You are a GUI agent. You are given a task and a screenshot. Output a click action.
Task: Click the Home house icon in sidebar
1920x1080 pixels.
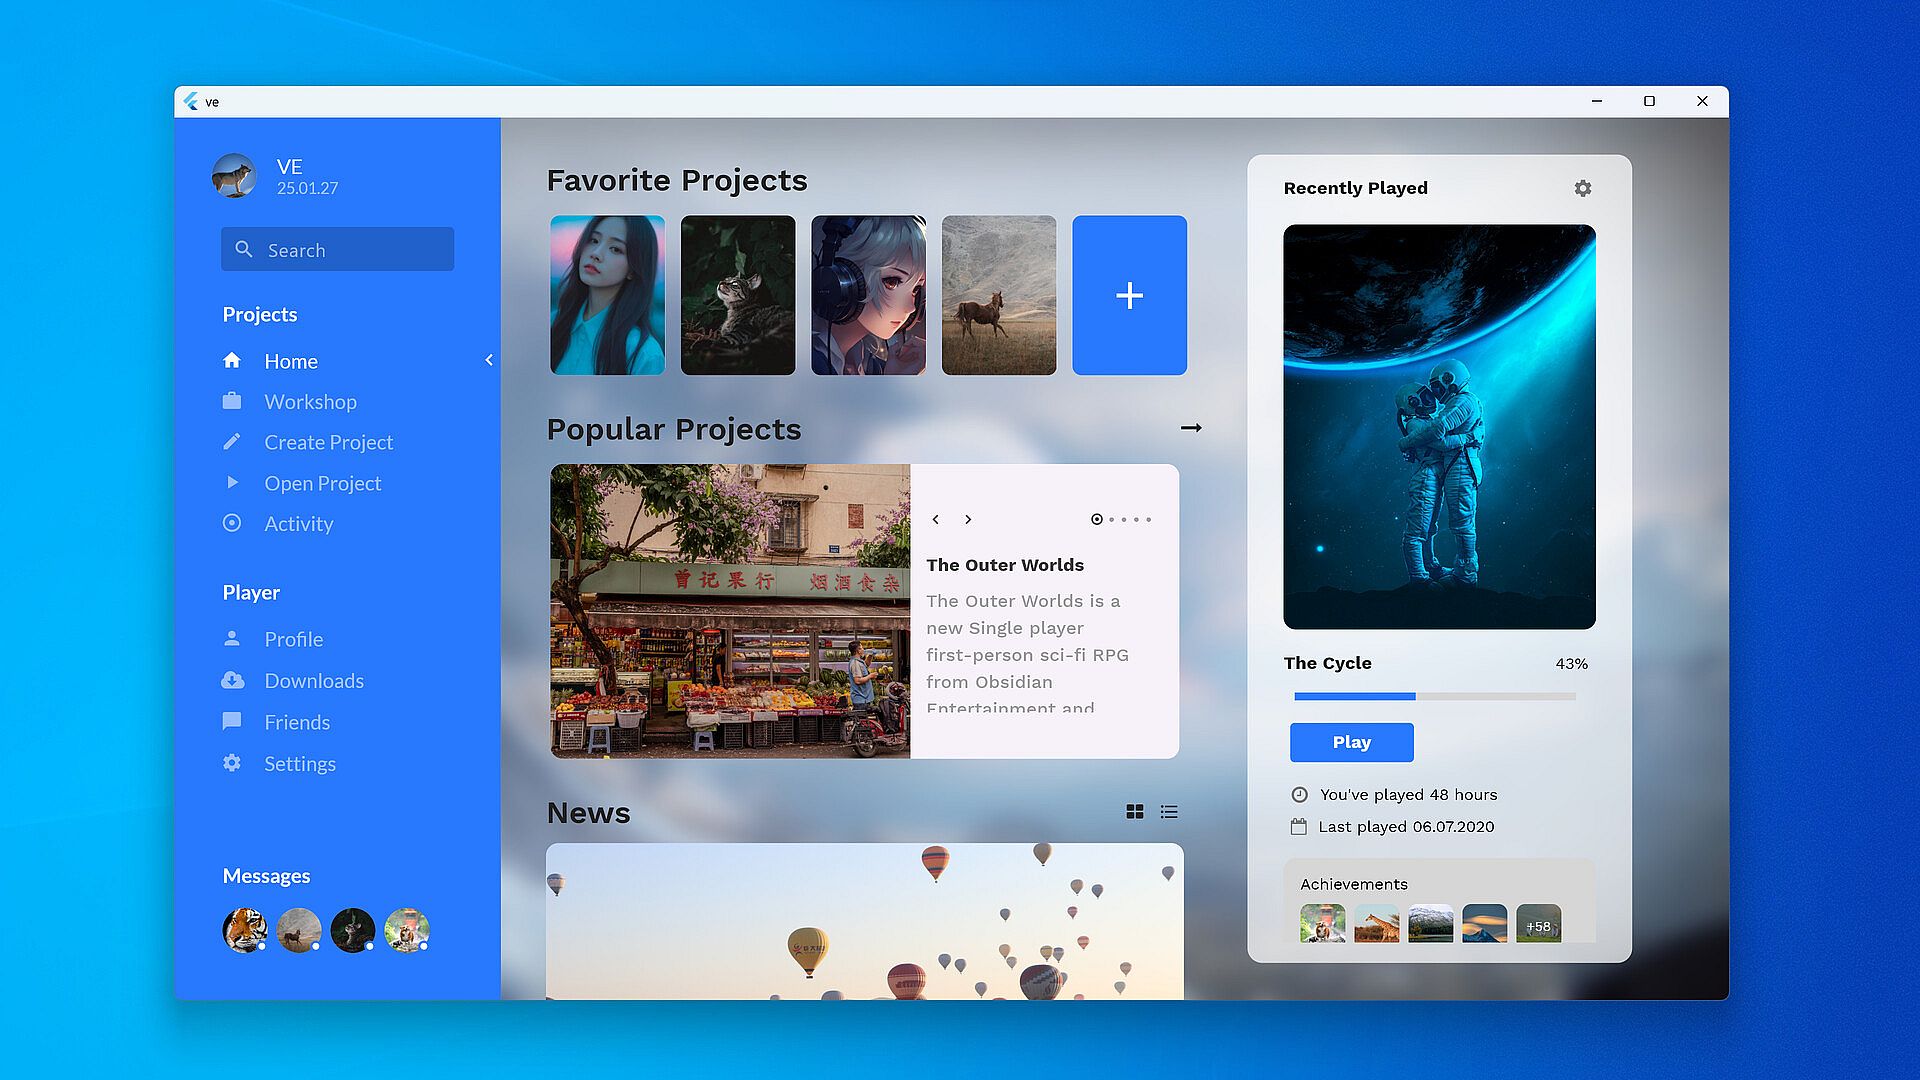(x=232, y=361)
